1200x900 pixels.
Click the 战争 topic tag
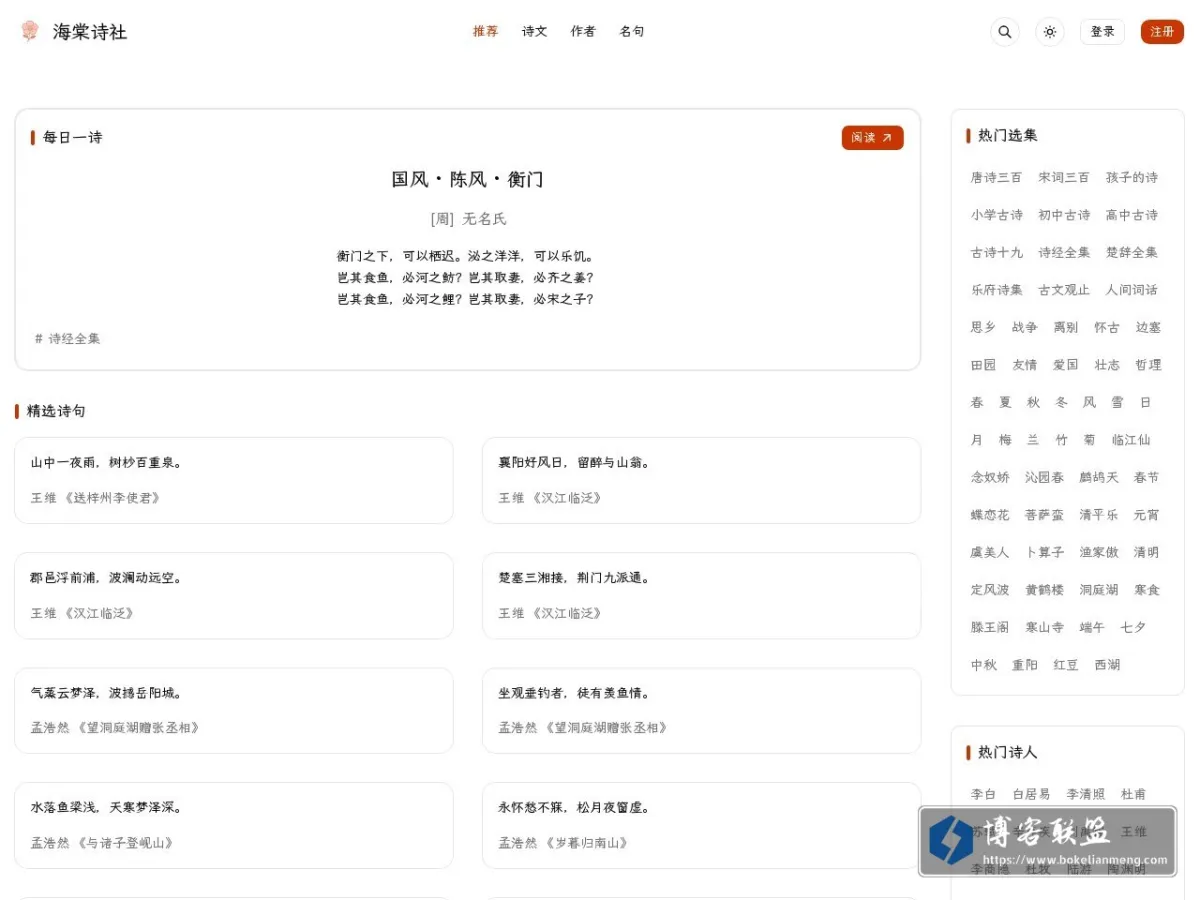point(1025,328)
